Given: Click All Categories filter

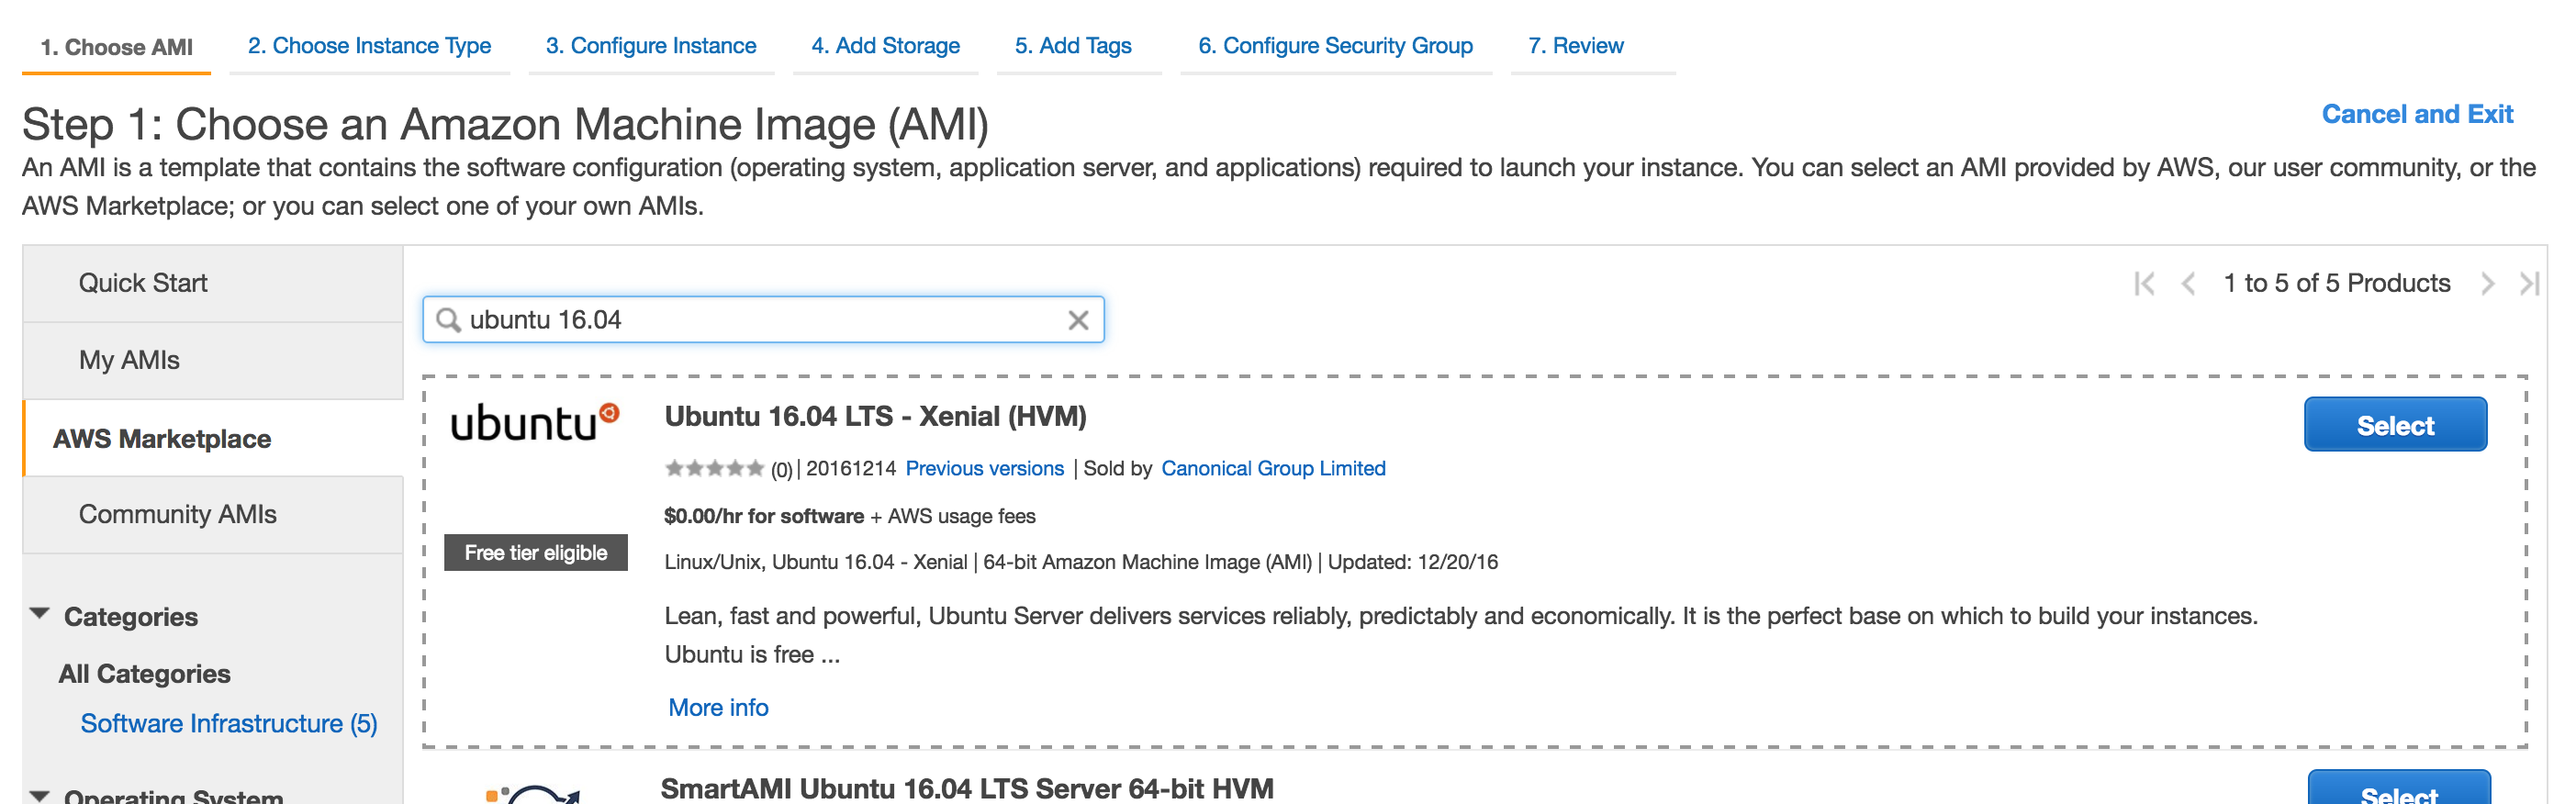Looking at the screenshot, I should click(144, 674).
